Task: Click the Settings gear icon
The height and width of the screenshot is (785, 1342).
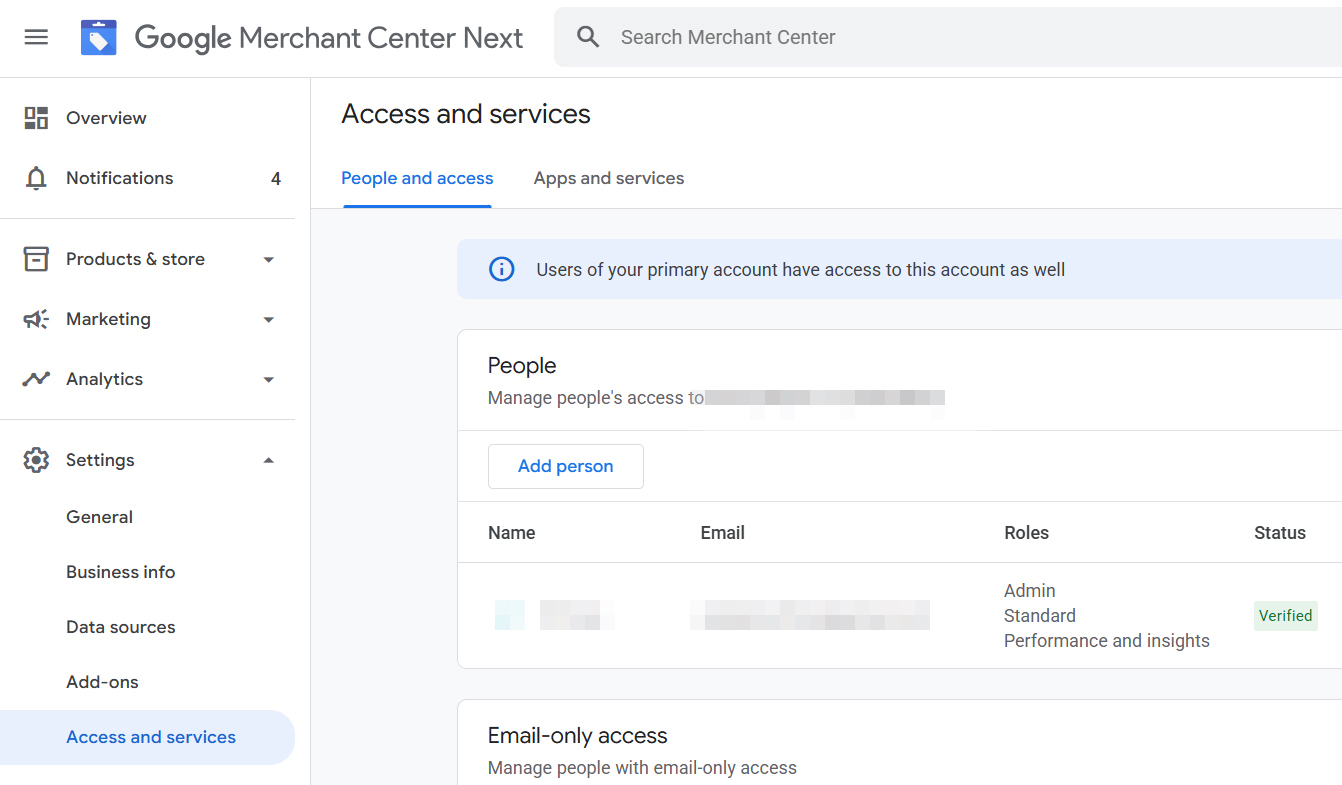Action: coord(36,459)
